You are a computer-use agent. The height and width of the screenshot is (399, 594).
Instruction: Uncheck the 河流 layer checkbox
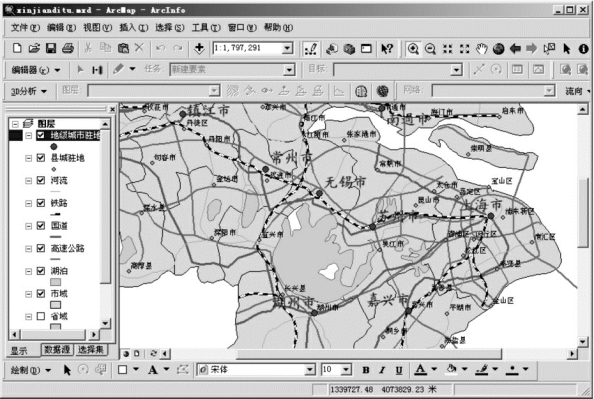[x=41, y=180]
